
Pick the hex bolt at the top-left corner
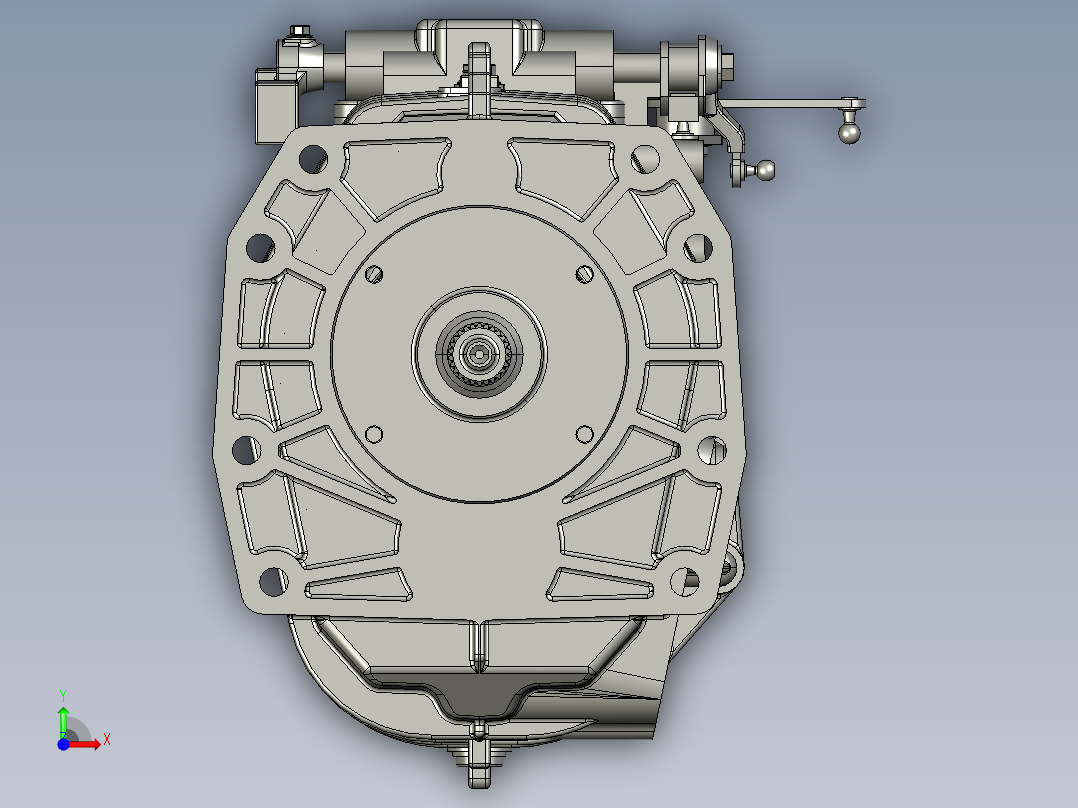coord(300,31)
